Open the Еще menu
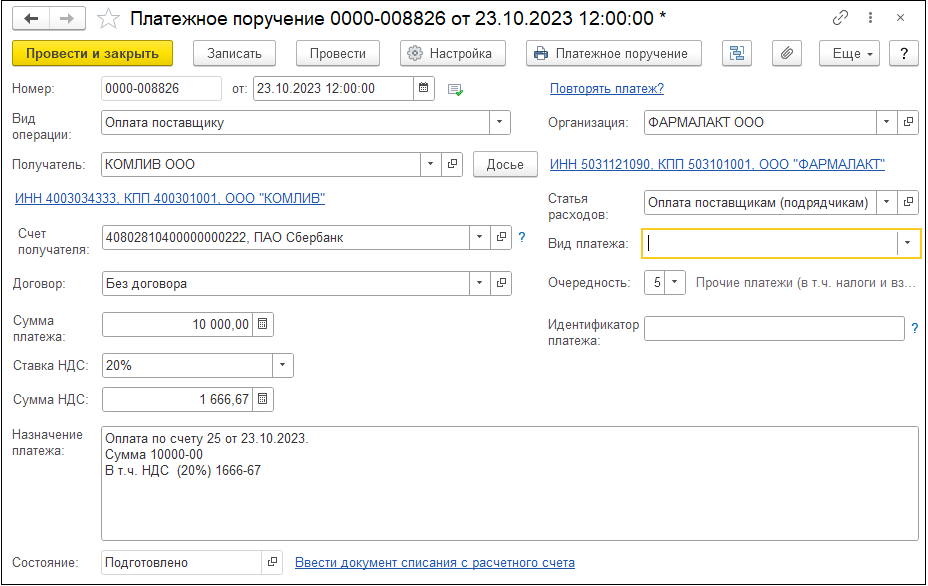This screenshot has height=586, width=928. click(x=848, y=53)
